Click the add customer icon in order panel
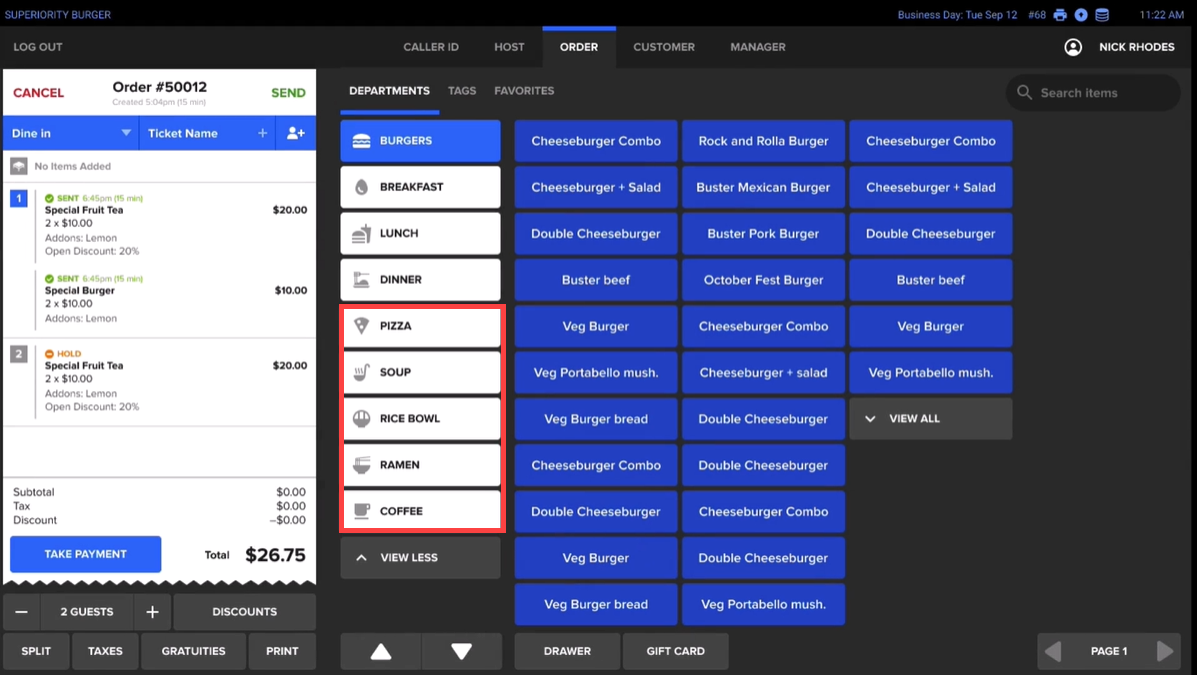 click(x=296, y=133)
